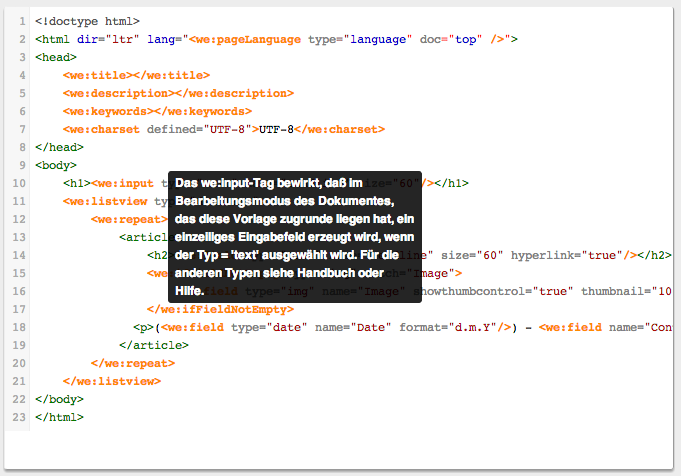Click the opening body tag

55,165
